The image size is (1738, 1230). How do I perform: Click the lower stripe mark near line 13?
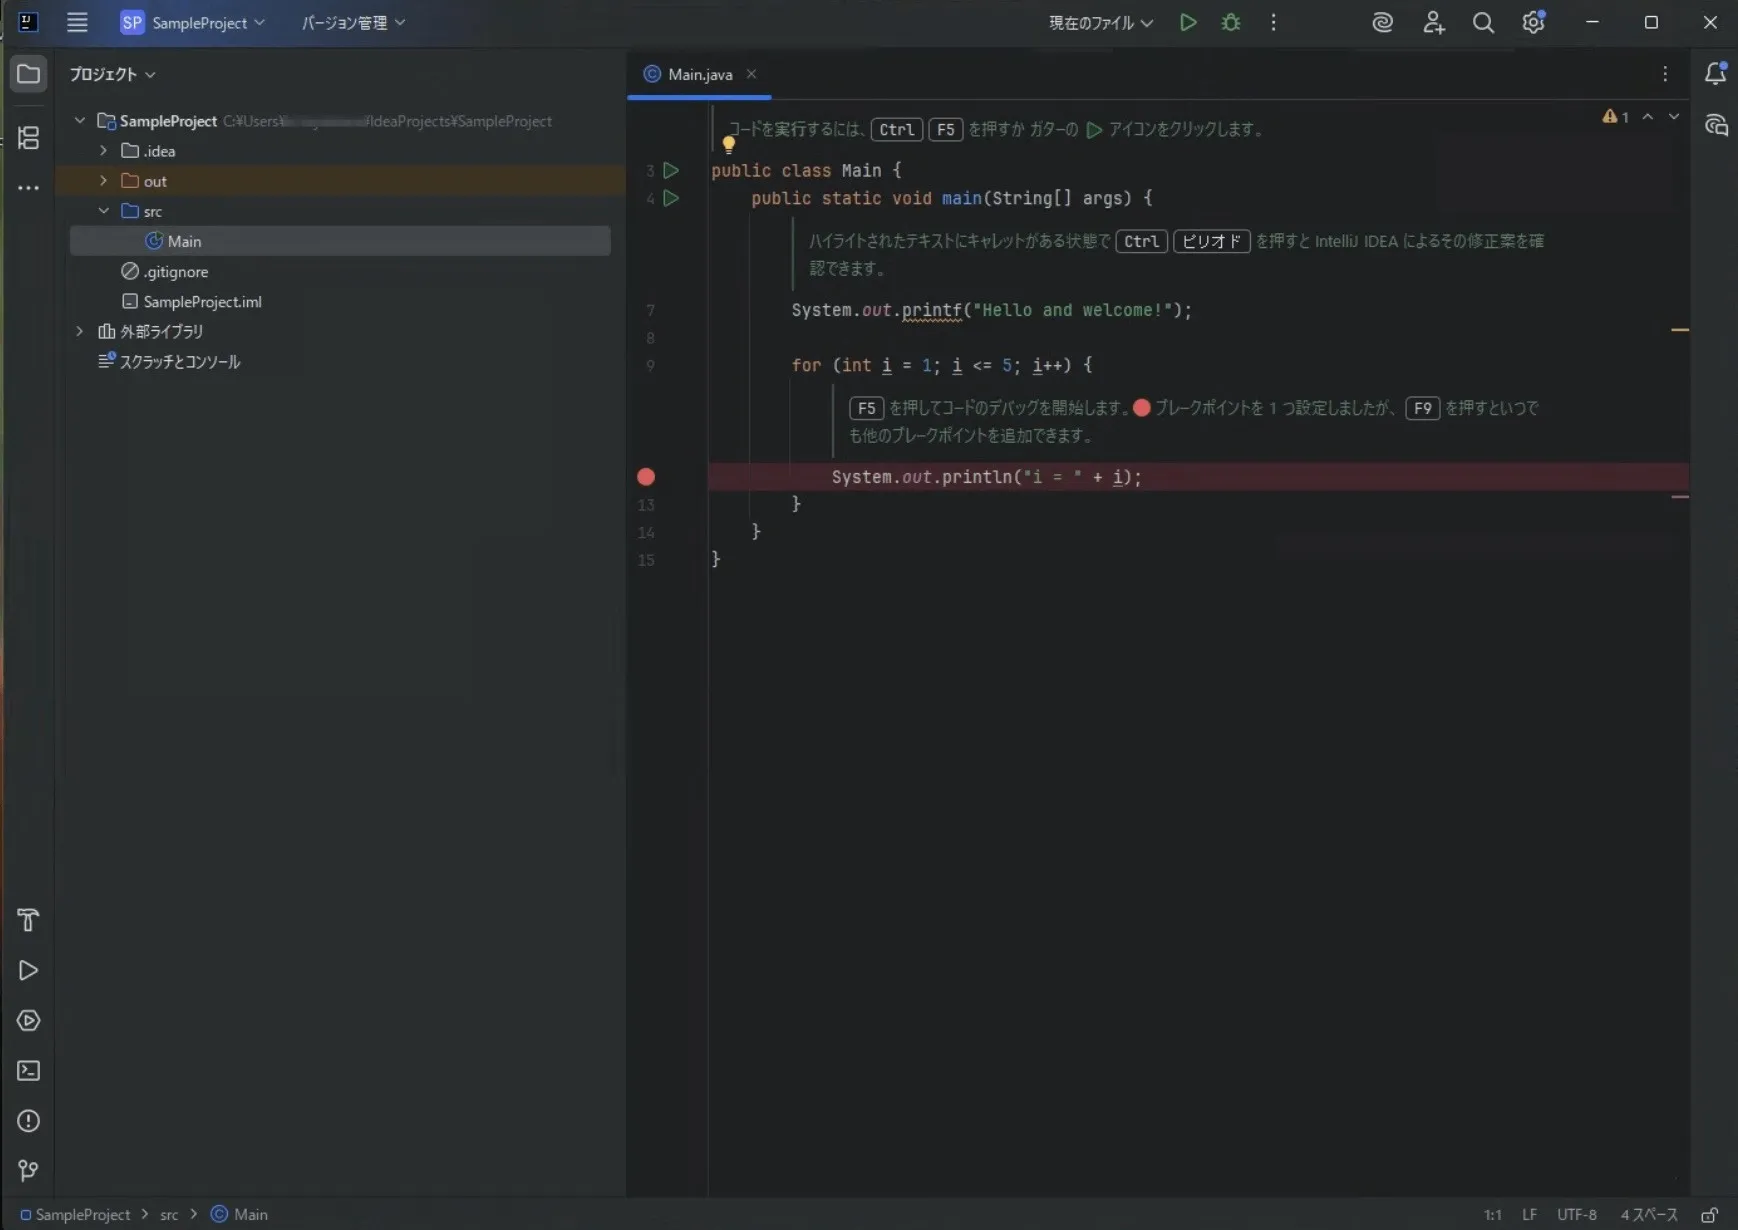[1680, 496]
